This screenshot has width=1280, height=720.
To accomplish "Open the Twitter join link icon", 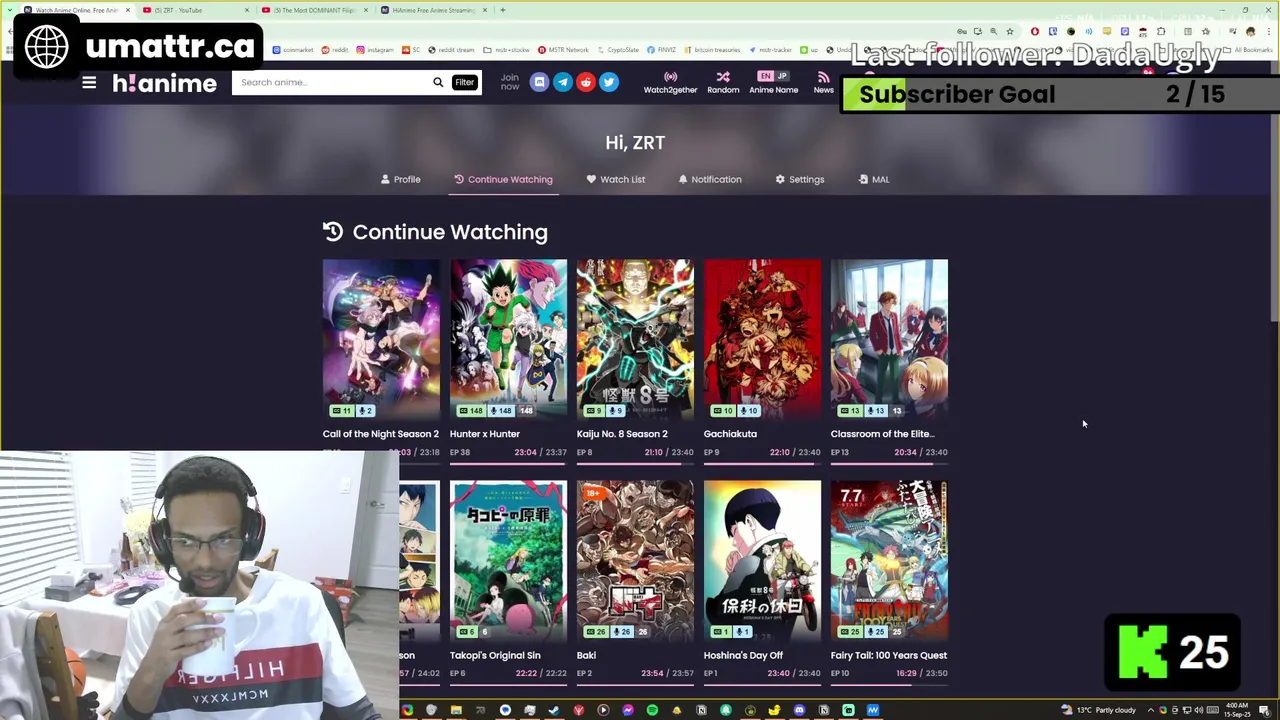I will (x=608, y=82).
